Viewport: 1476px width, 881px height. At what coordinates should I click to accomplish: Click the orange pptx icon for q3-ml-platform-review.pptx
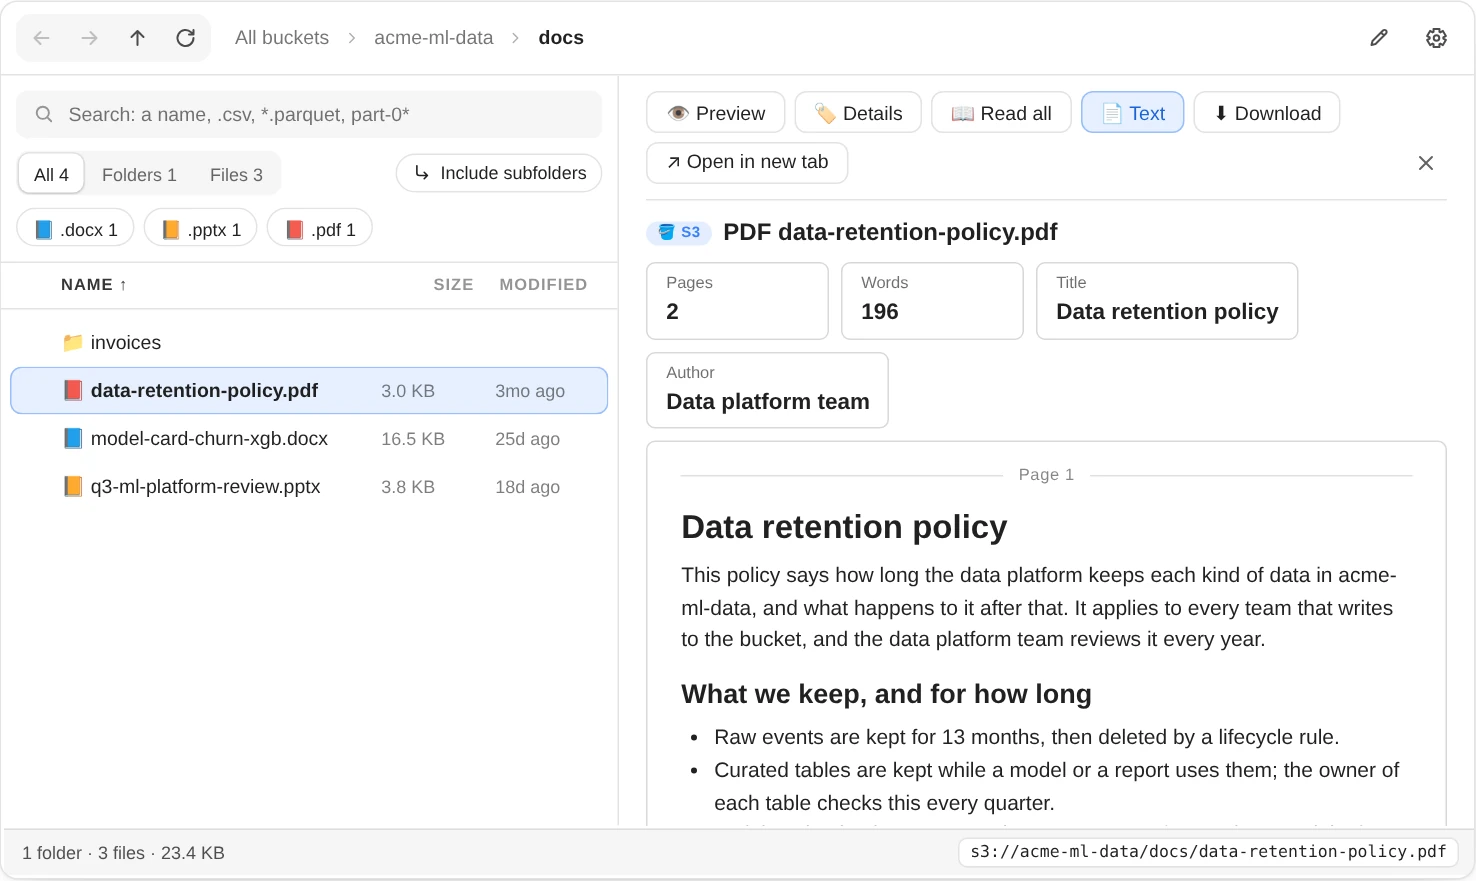tap(73, 487)
